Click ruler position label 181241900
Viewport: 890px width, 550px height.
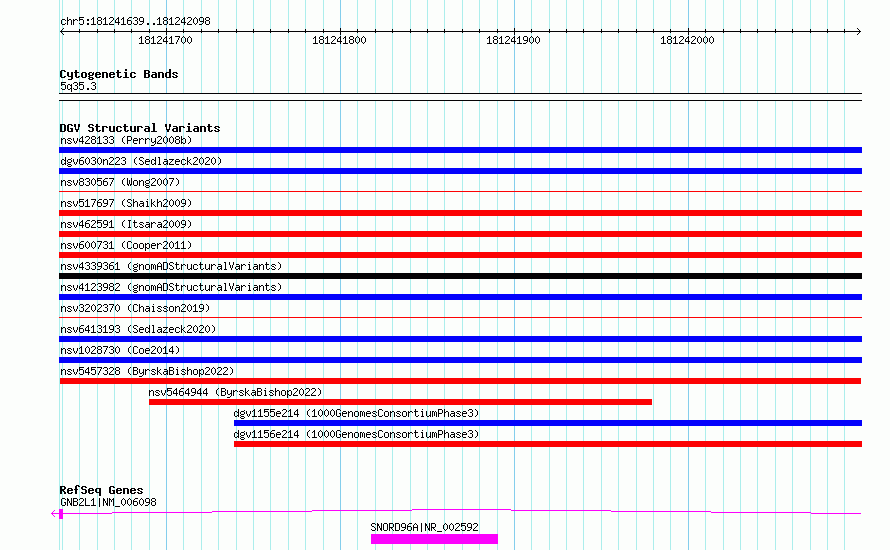click(513, 40)
